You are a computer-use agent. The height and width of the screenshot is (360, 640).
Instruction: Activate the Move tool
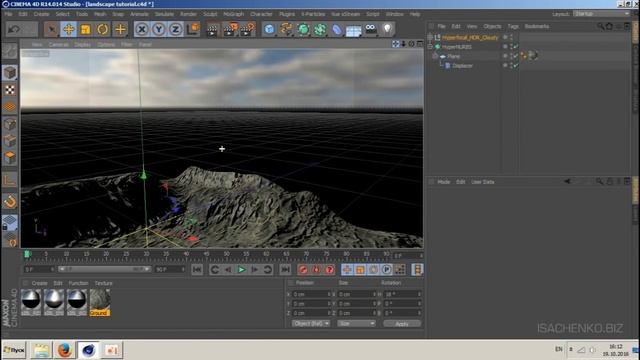(69, 29)
